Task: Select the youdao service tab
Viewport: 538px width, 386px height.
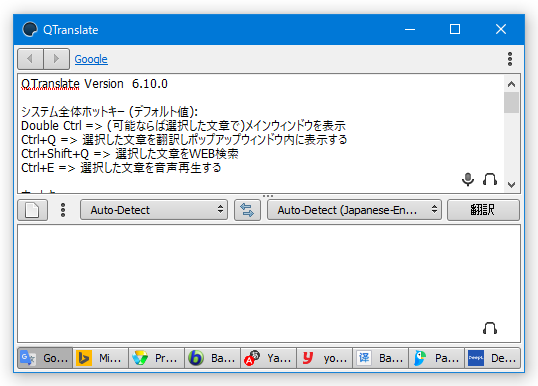Action: click(x=324, y=358)
